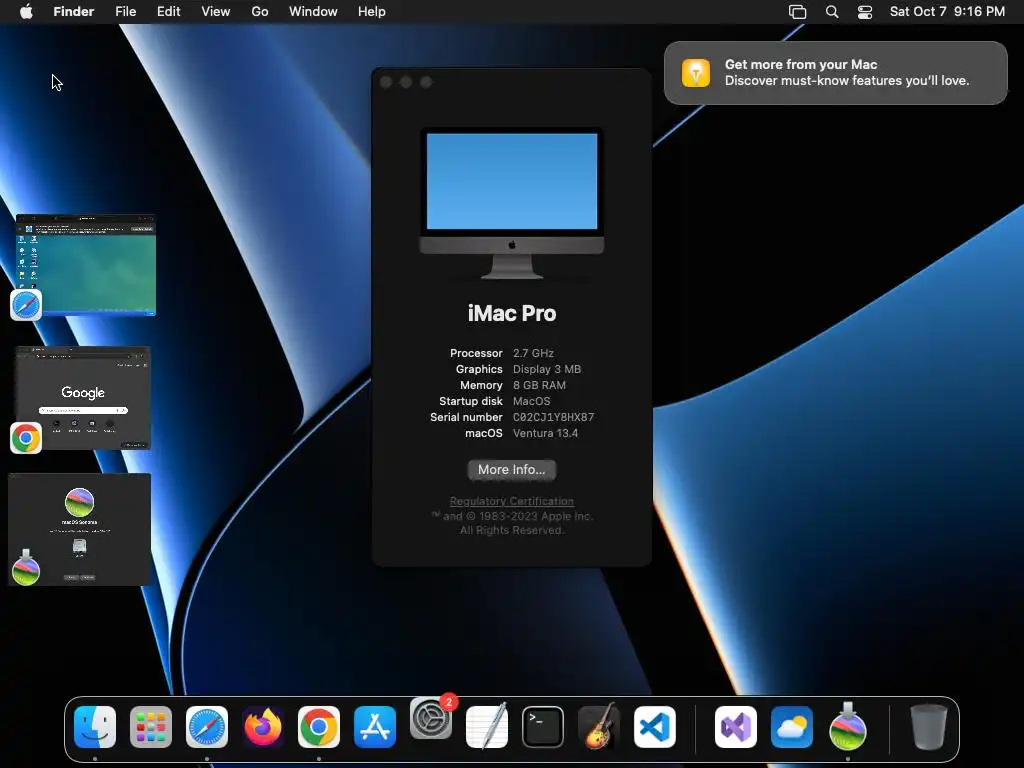Open the Go menu
Screen dimensions: 1024x768
click(x=260, y=12)
